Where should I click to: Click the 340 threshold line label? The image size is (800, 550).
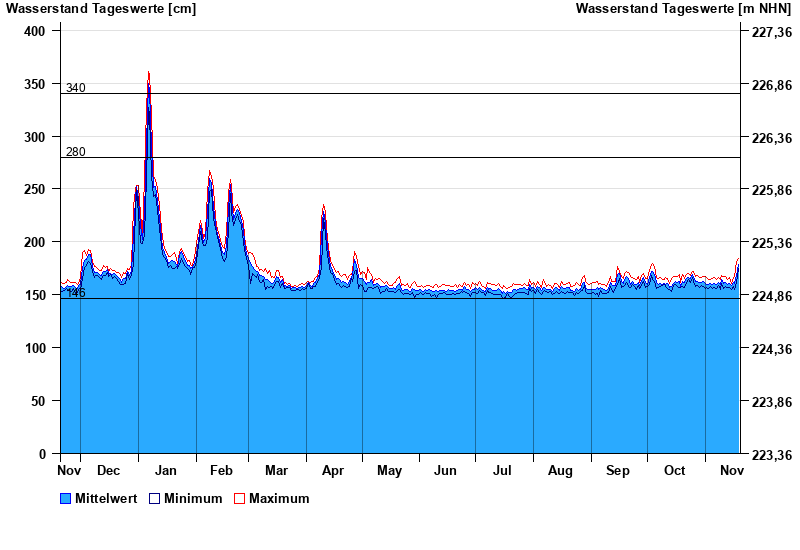point(76,88)
